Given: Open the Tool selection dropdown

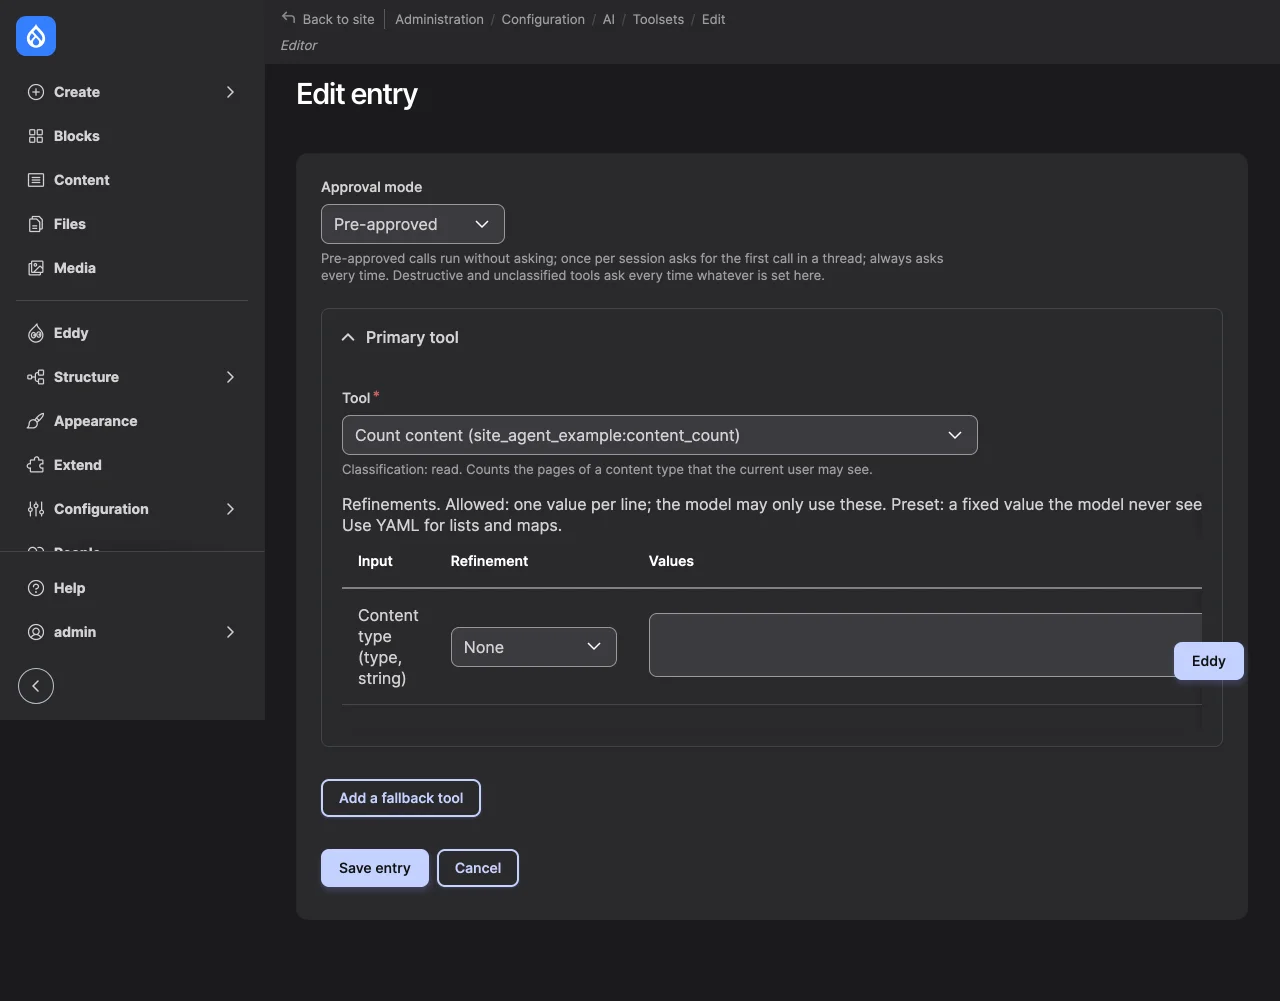Looking at the screenshot, I should tap(660, 435).
